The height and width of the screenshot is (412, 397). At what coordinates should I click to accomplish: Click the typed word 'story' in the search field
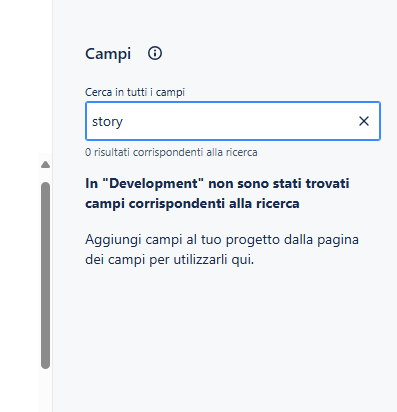point(107,122)
